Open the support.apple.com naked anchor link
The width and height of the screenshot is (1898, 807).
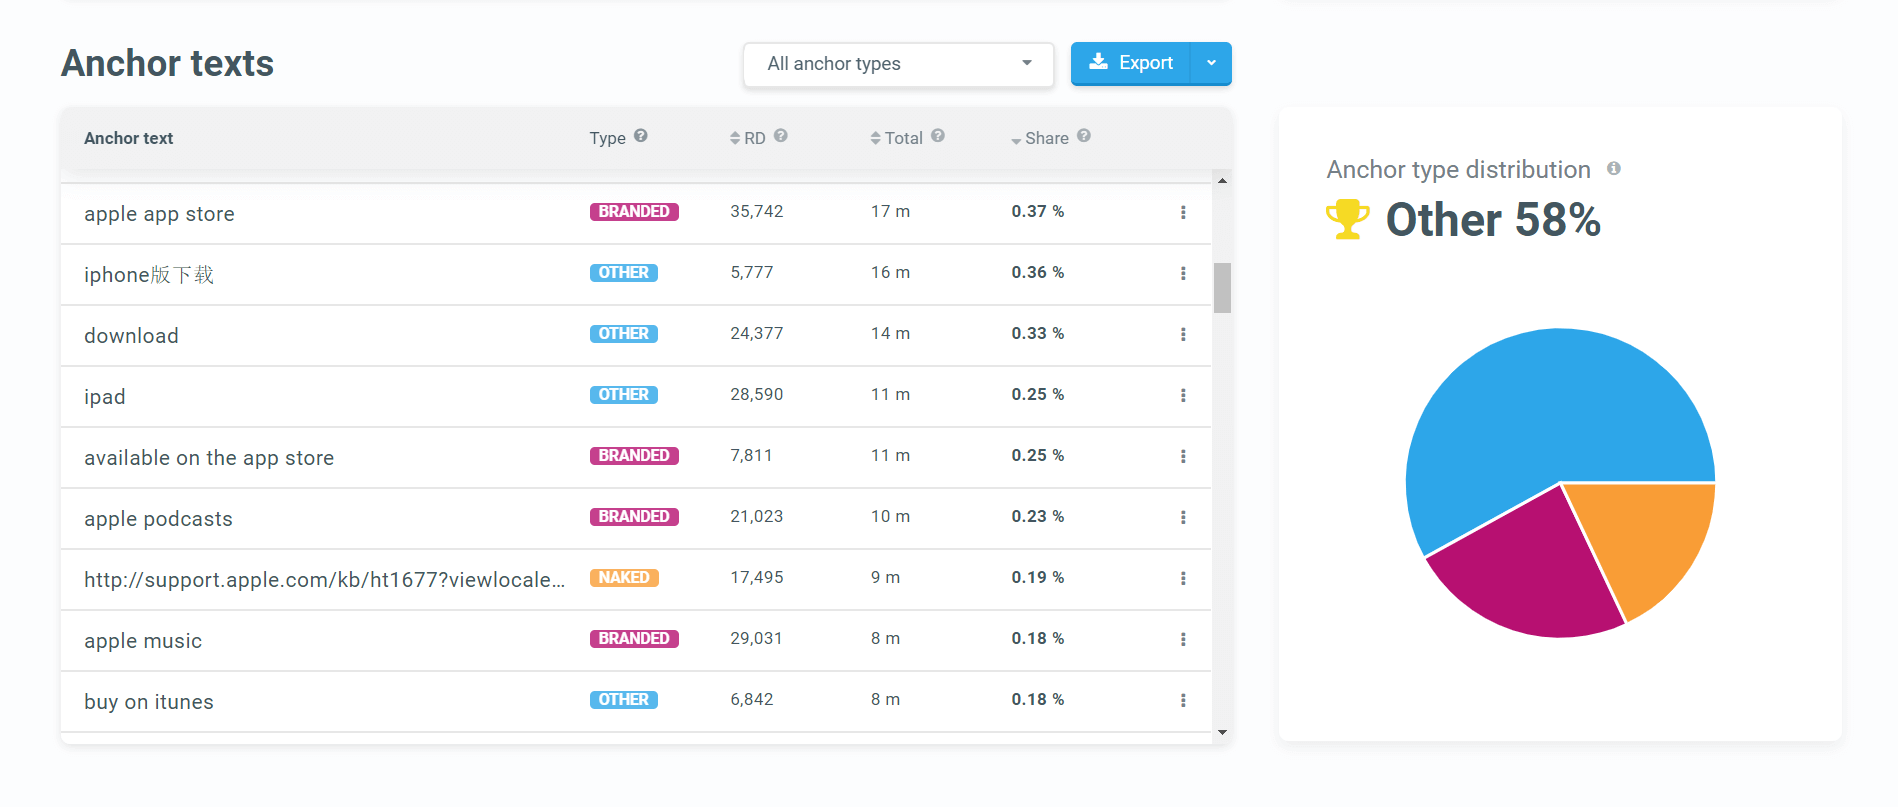pos(324,580)
